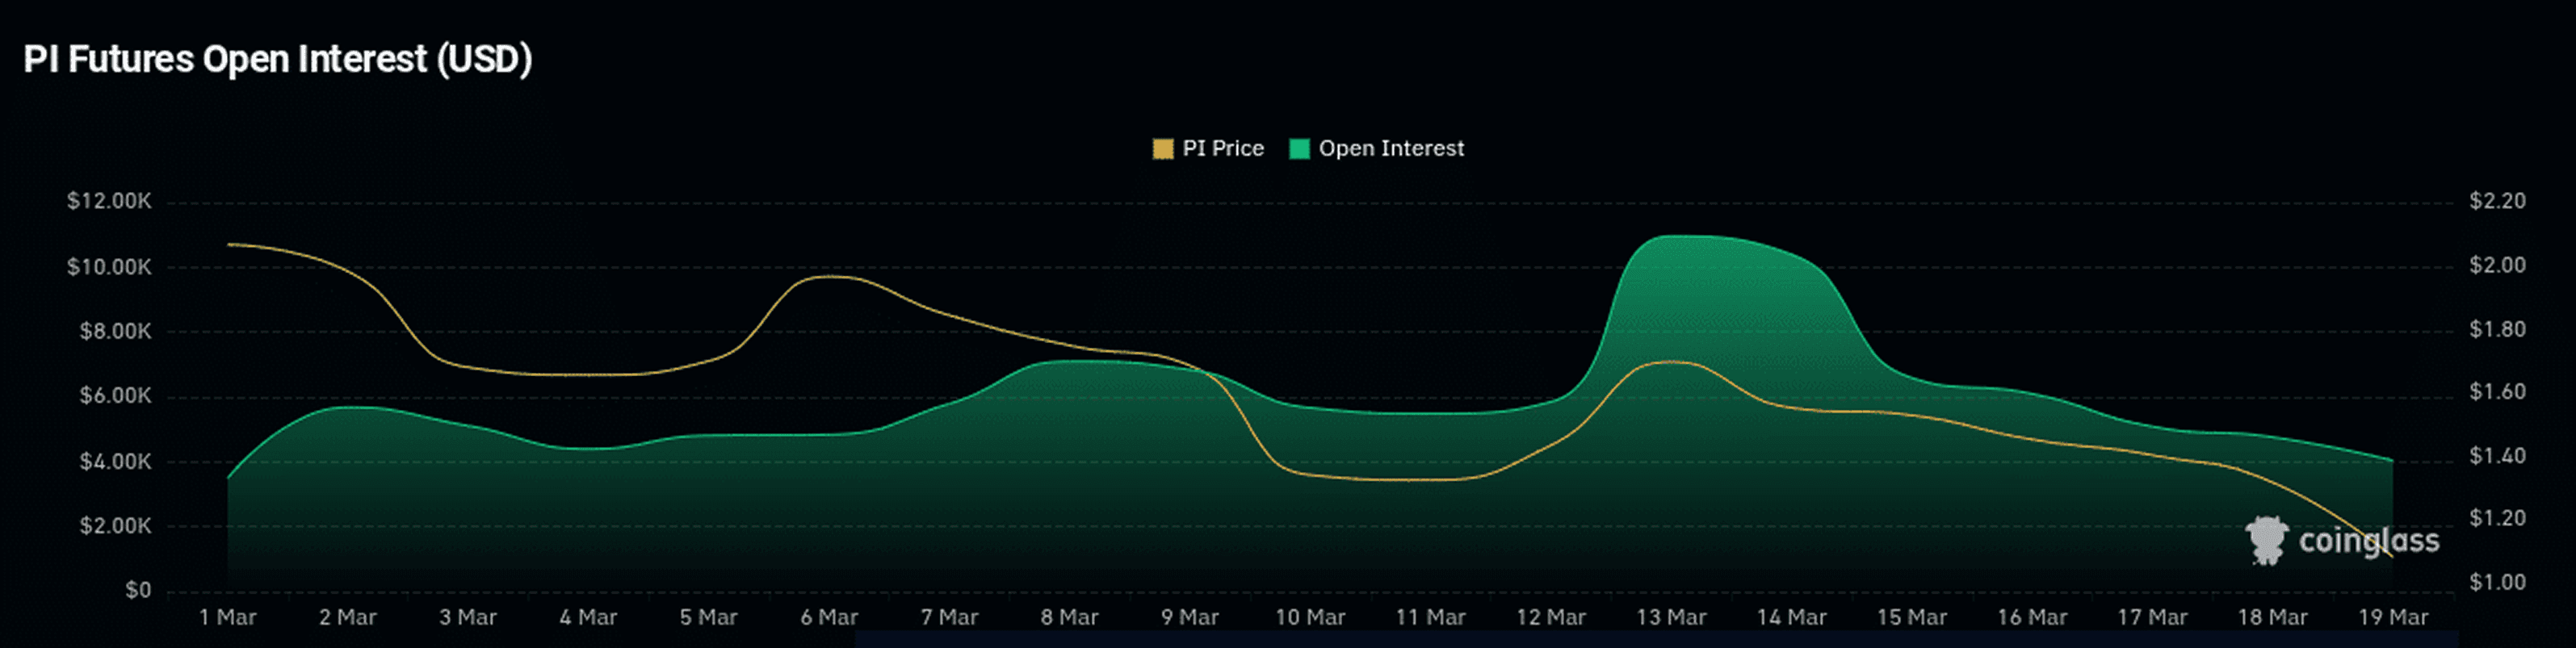Select the 19 Mar date label
2576x648 pixels.
[2393, 618]
